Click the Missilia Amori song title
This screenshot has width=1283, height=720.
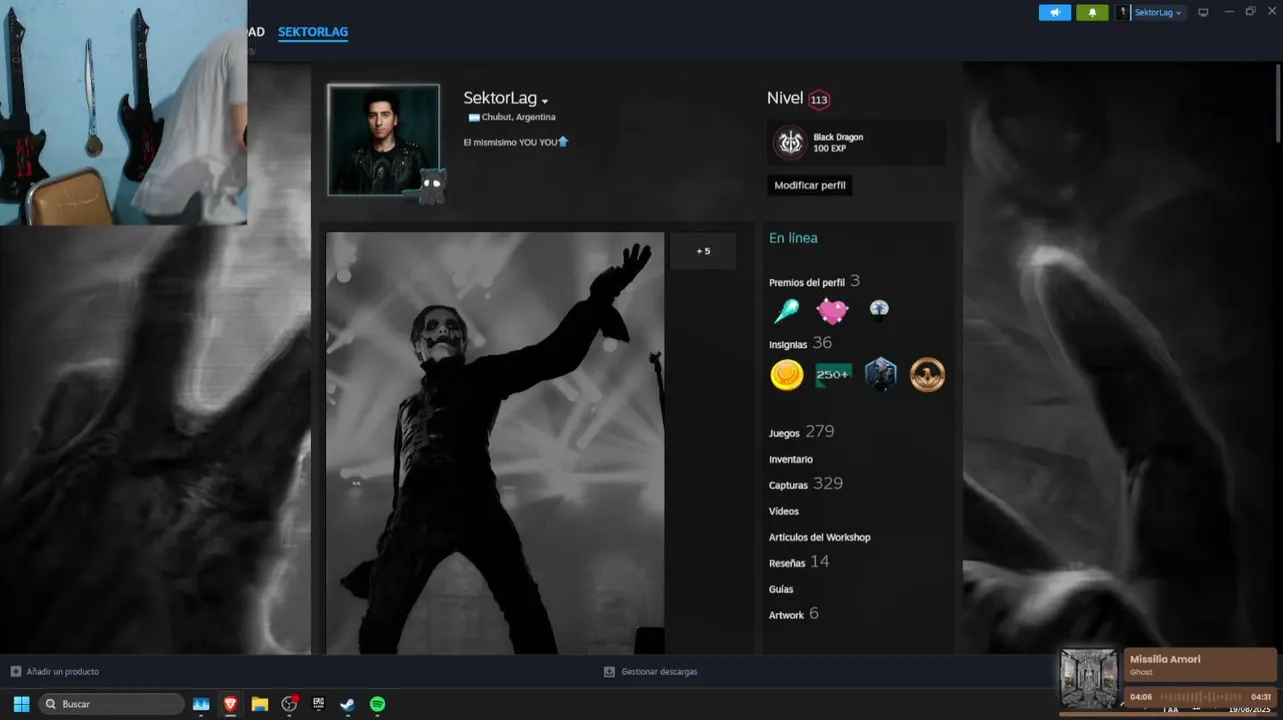tap(1165, 660)
